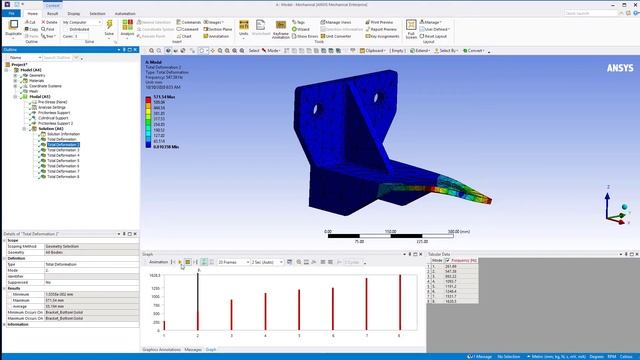Toggle the Frequency [Hz] checkbox in Tabular Data

[x=448, y=260]
